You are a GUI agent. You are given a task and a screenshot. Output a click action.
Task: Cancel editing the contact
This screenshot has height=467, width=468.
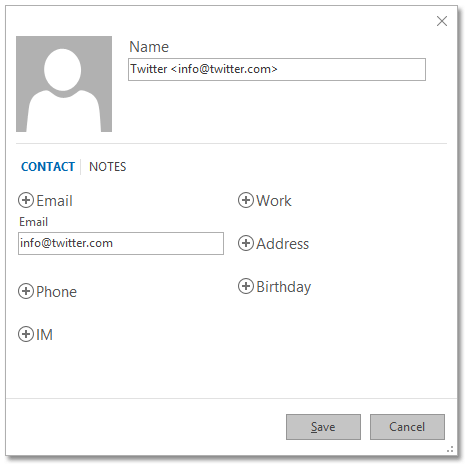(x=407, y=427)
